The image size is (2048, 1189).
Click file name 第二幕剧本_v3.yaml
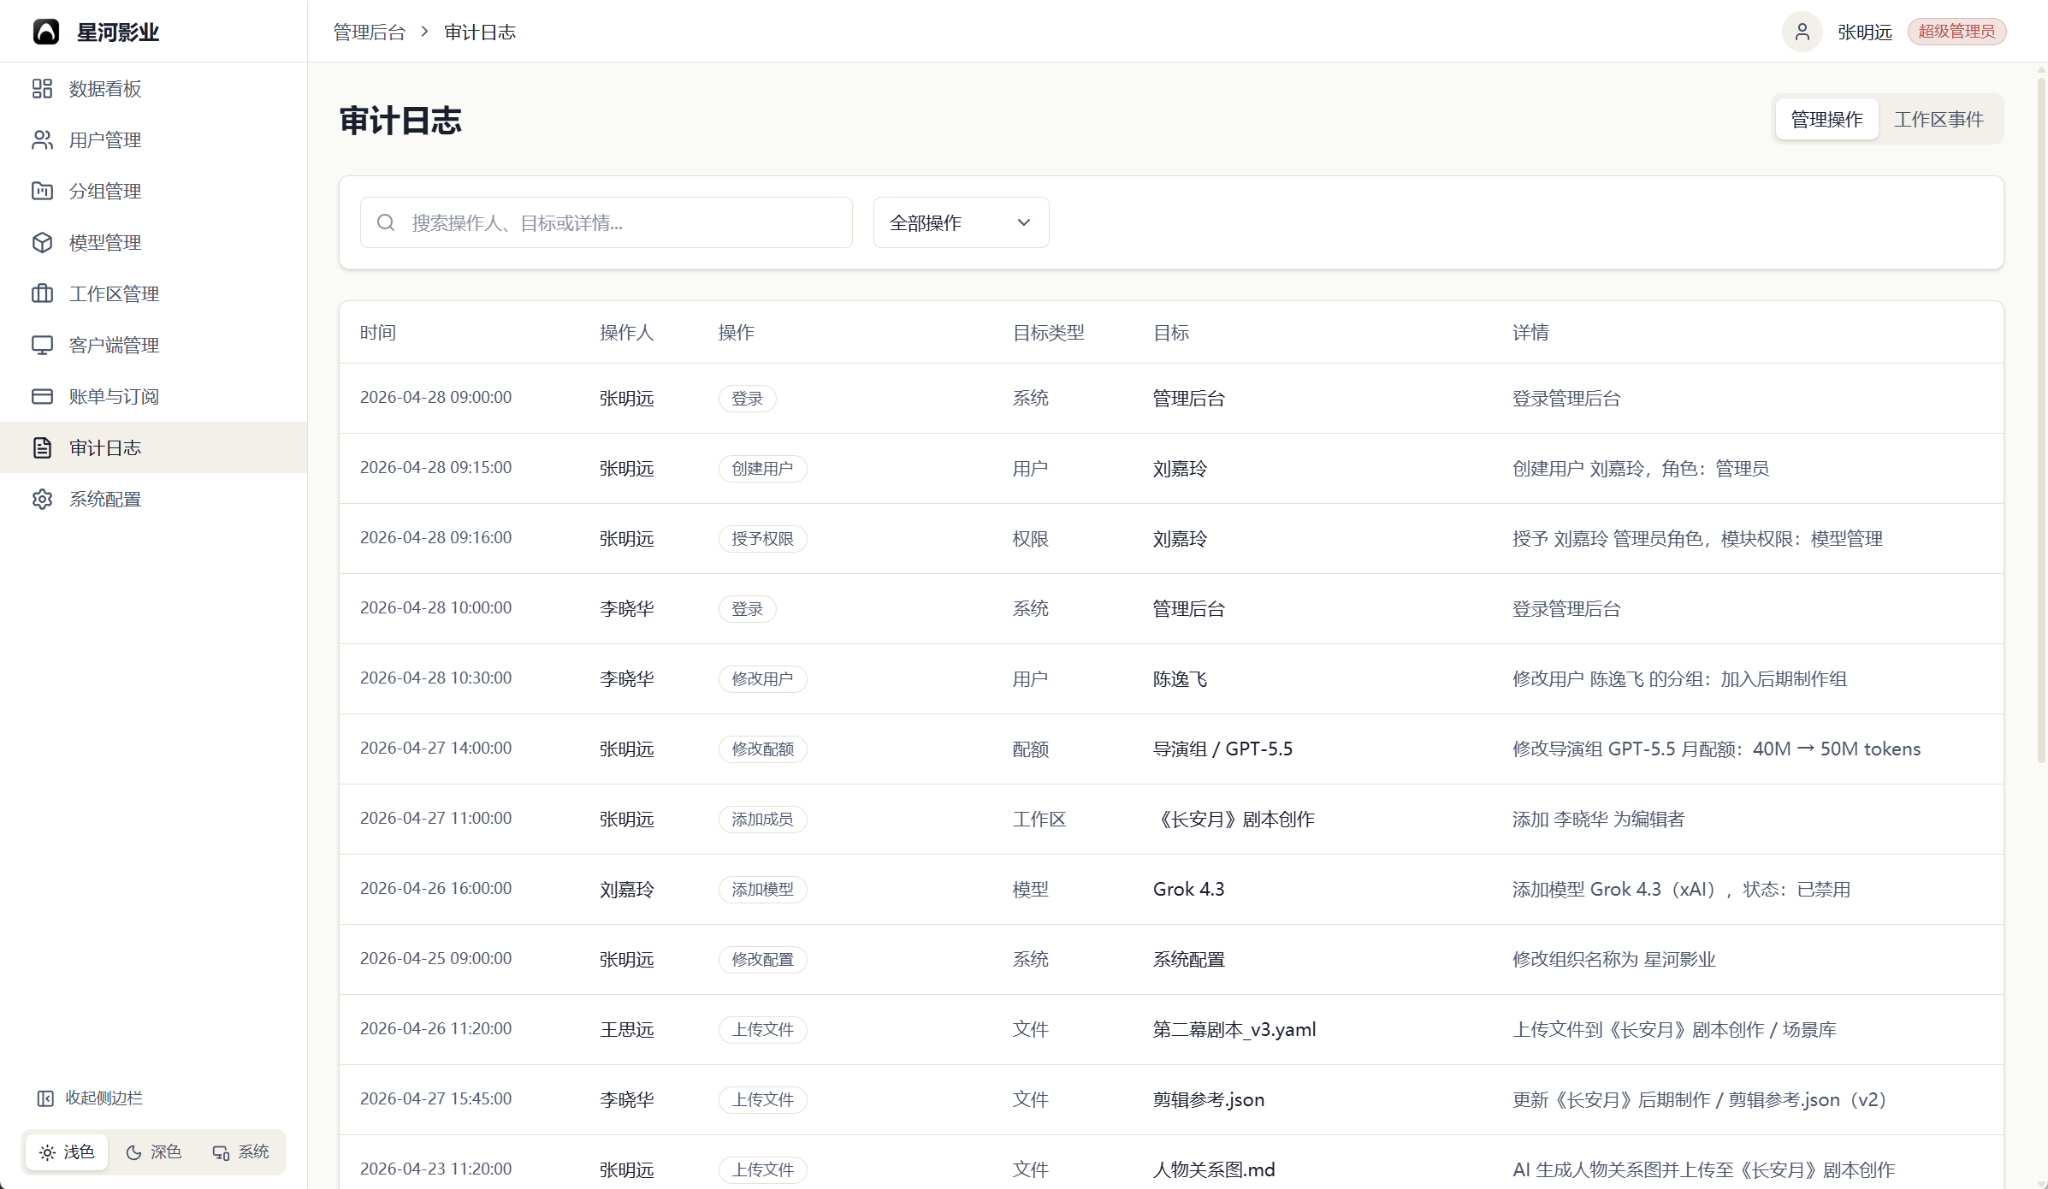pyautogui.click(x=1234, y=1029)
